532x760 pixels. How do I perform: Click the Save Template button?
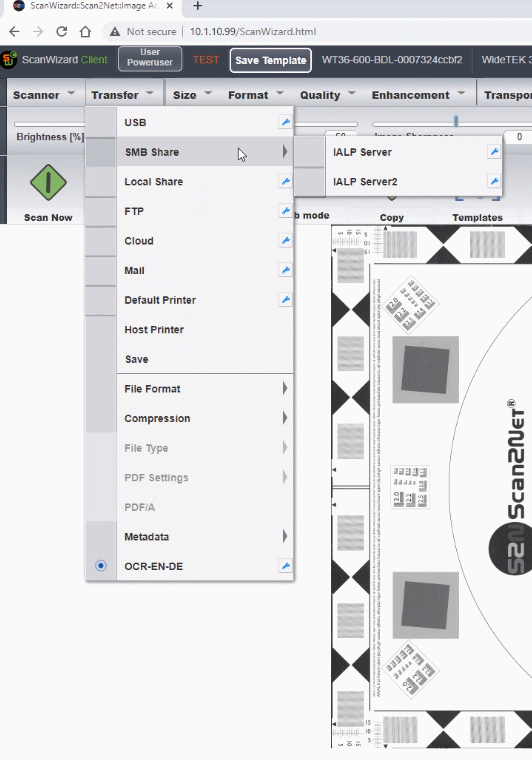pyautogui.click(x=270, y=61)
